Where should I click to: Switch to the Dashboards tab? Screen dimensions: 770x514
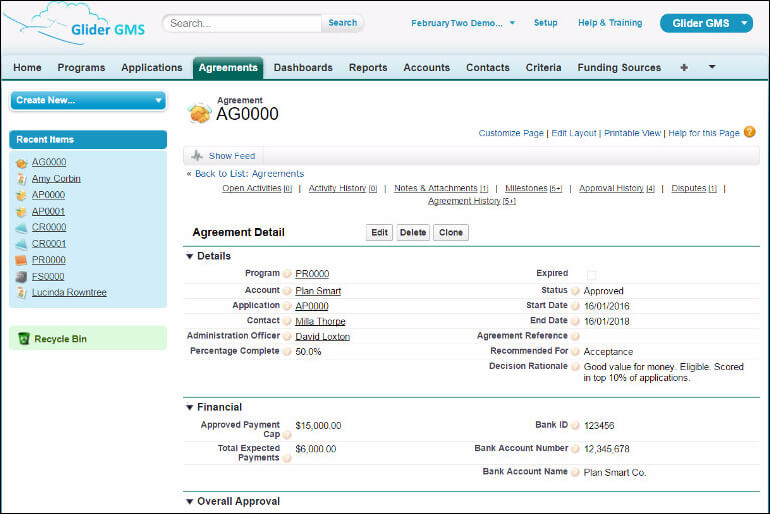pyautogui.click(x=303, y=68)
